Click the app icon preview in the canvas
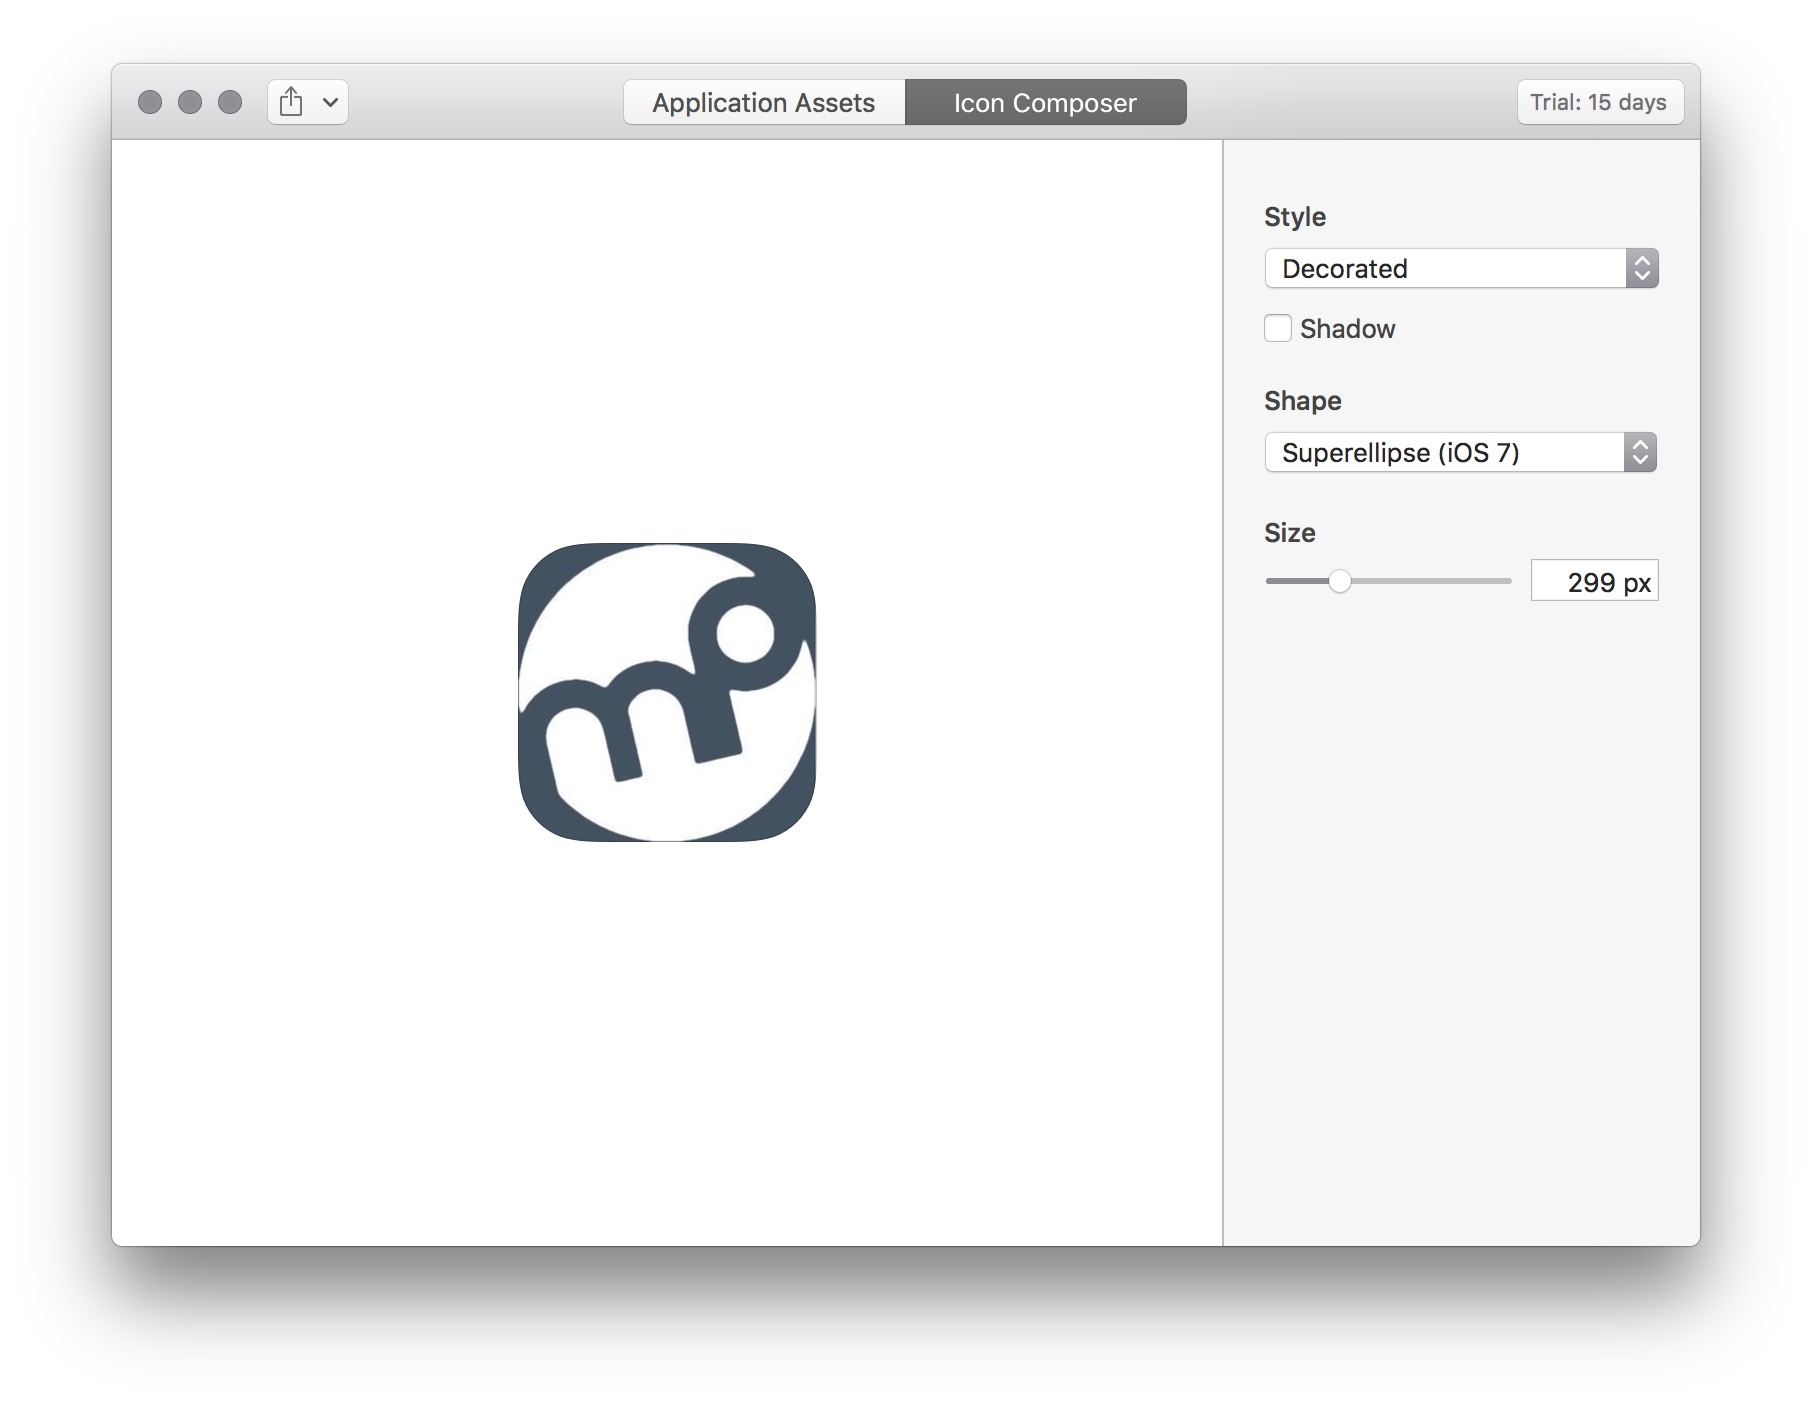 (x=667, y=692)
